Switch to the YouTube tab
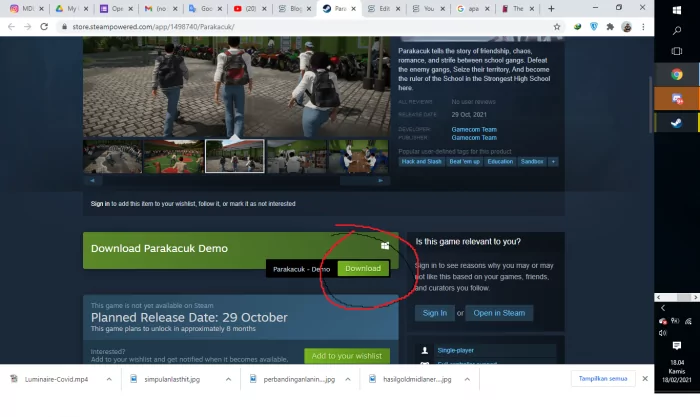 coord(250,8)
